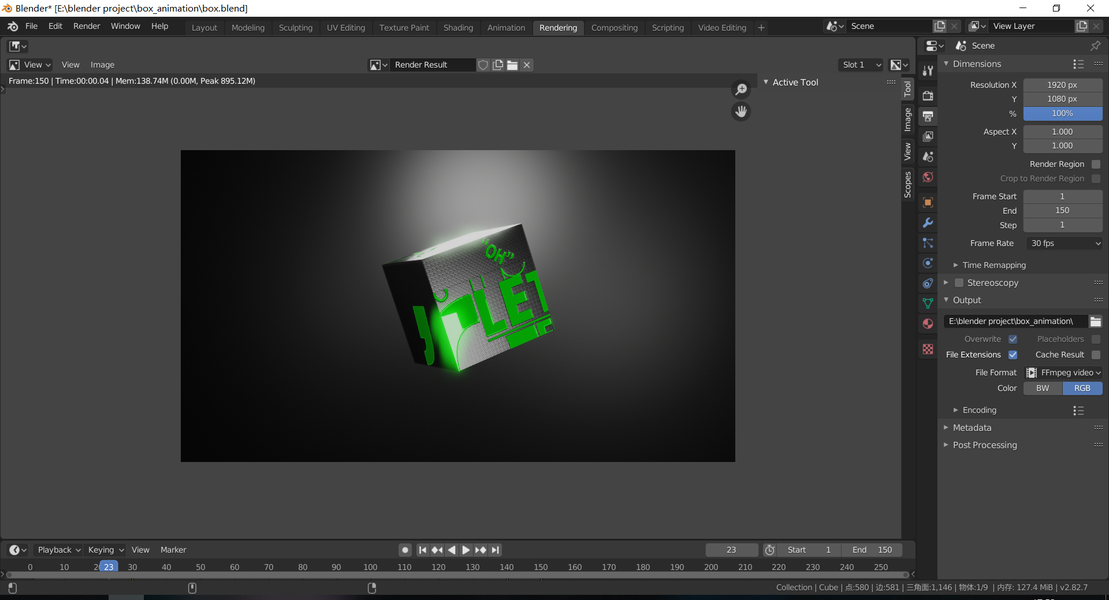
Task: Click the resolution percentage 100% slider
Action: tap(1062, 113)
